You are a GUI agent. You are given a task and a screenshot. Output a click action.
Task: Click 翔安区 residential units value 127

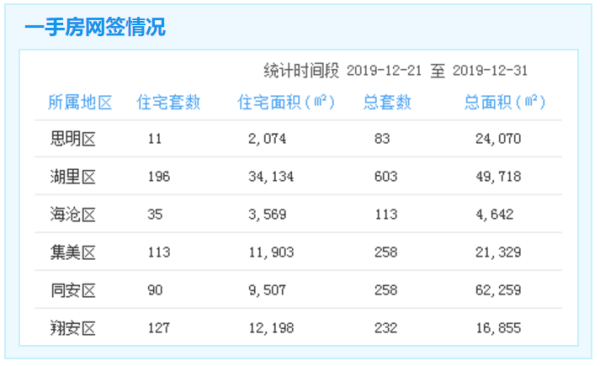click(x=159, y=328)
